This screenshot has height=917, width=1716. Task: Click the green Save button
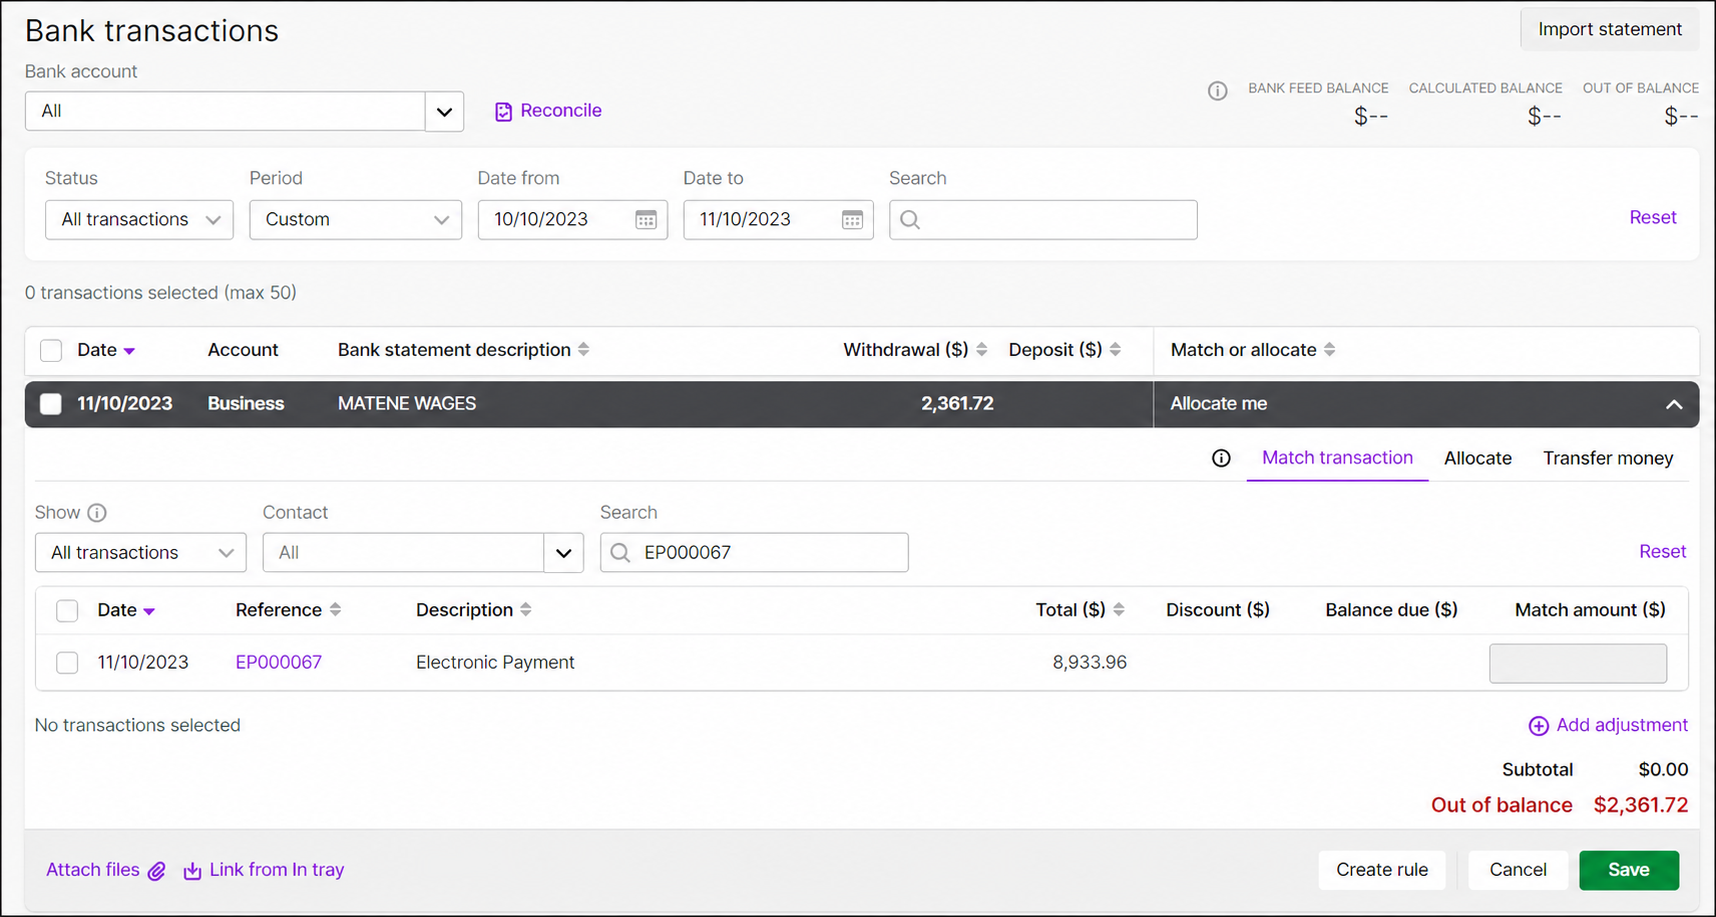(x=1628, y=870)
